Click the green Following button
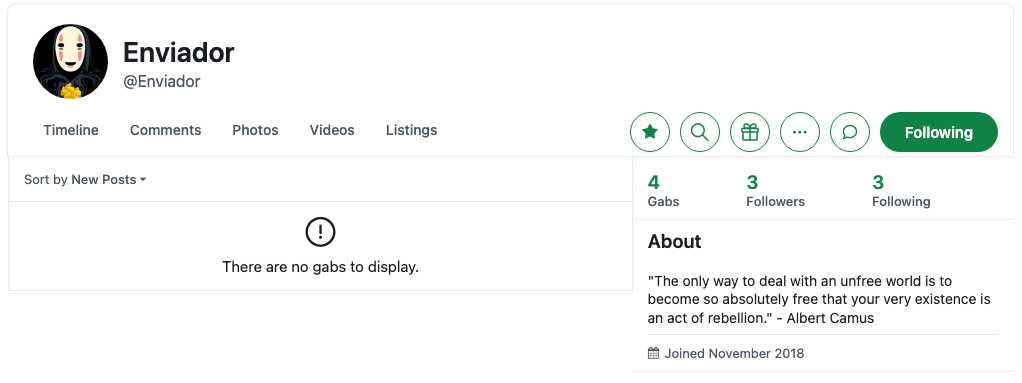This screenshot has height=383, width=1022. tap(939, 132)
